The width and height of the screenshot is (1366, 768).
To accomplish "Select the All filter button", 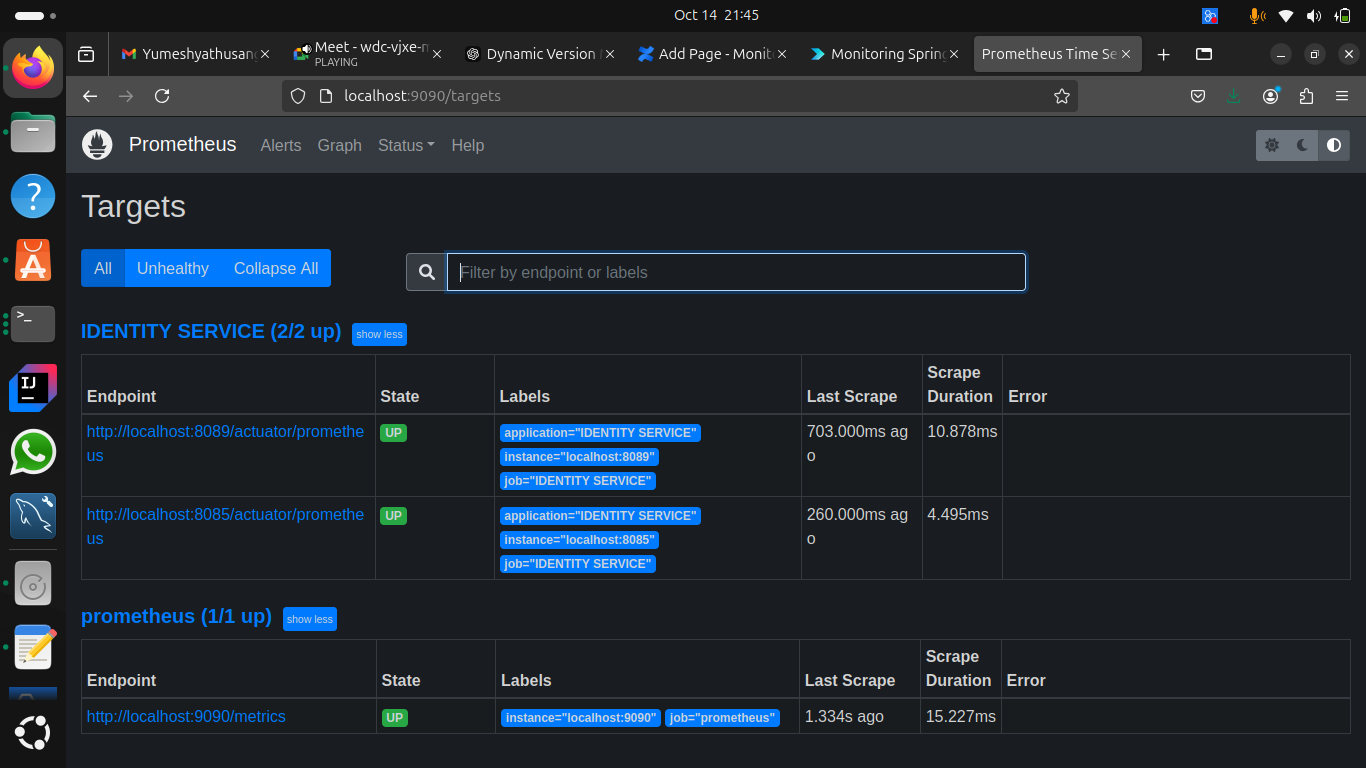I will click(103, 268).
